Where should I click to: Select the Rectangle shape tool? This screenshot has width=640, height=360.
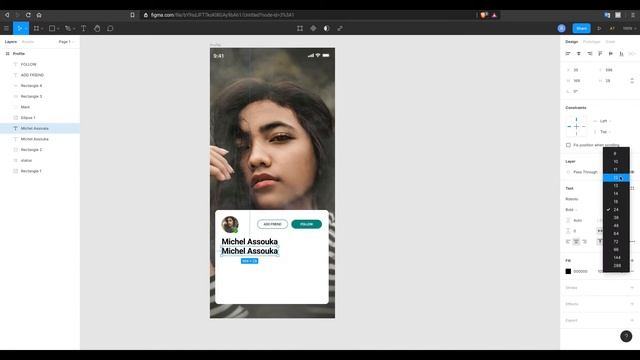(52, 28)
